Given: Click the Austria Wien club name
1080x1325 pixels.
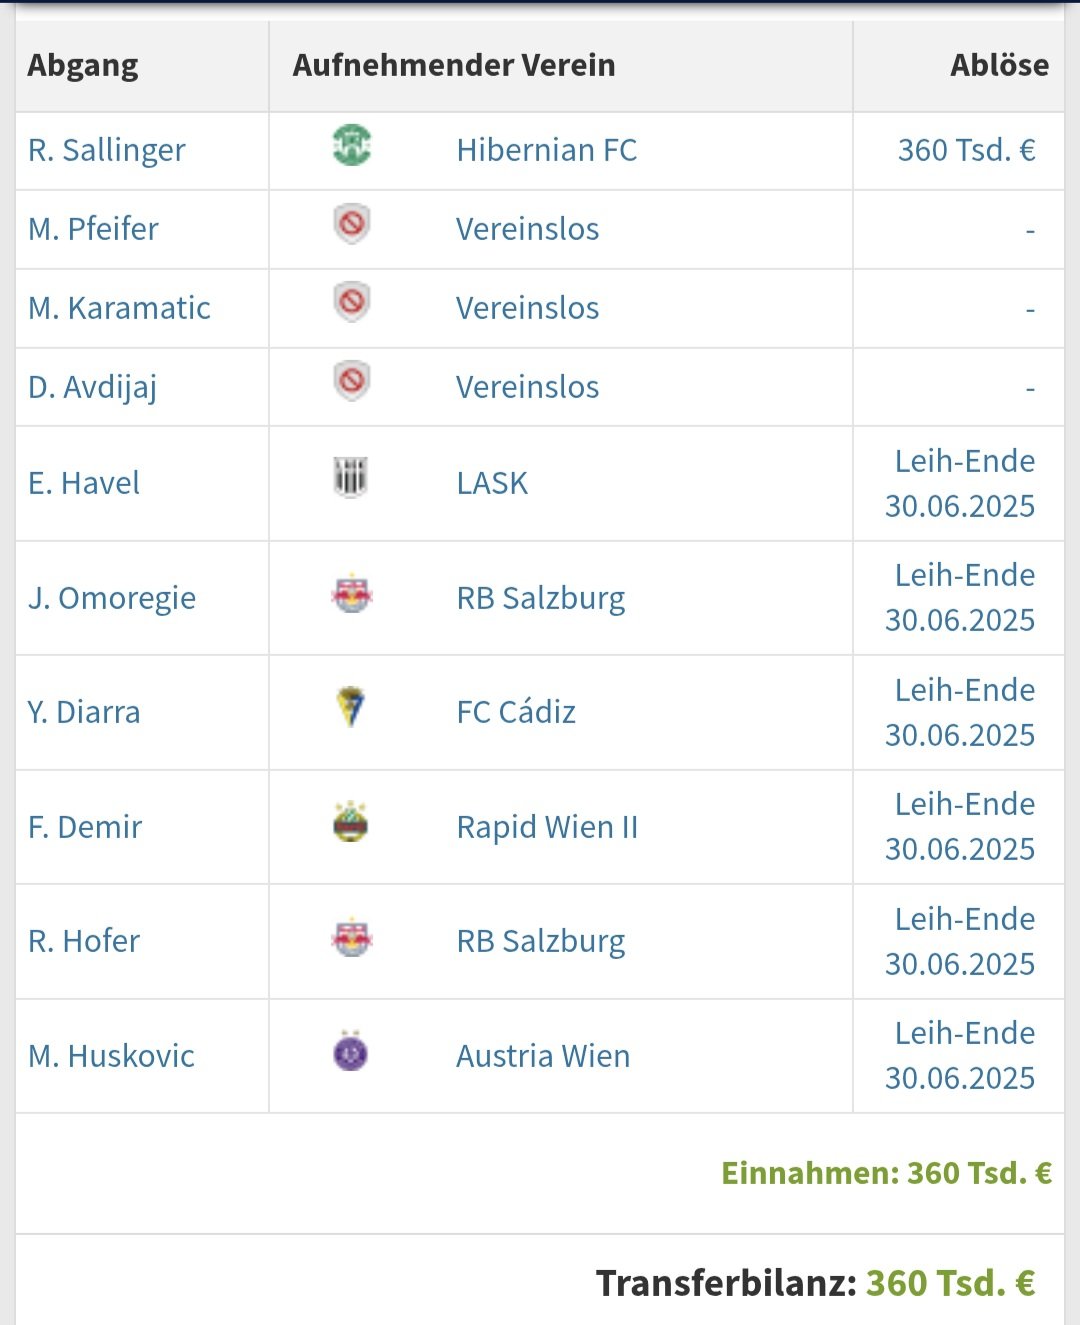Looking at the screenshot, I should 543,1056.
